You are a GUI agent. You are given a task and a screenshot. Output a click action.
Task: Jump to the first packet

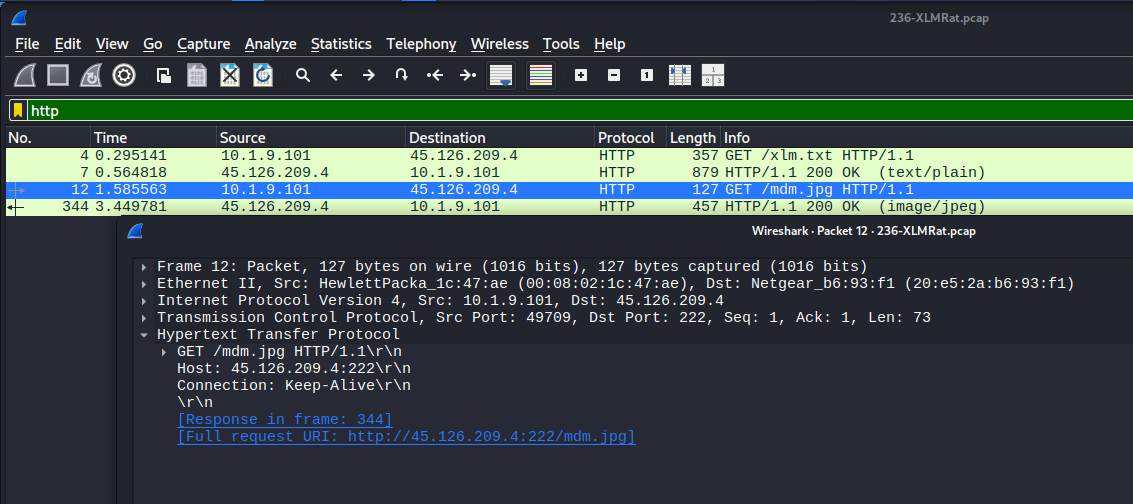tap(434, 75)
